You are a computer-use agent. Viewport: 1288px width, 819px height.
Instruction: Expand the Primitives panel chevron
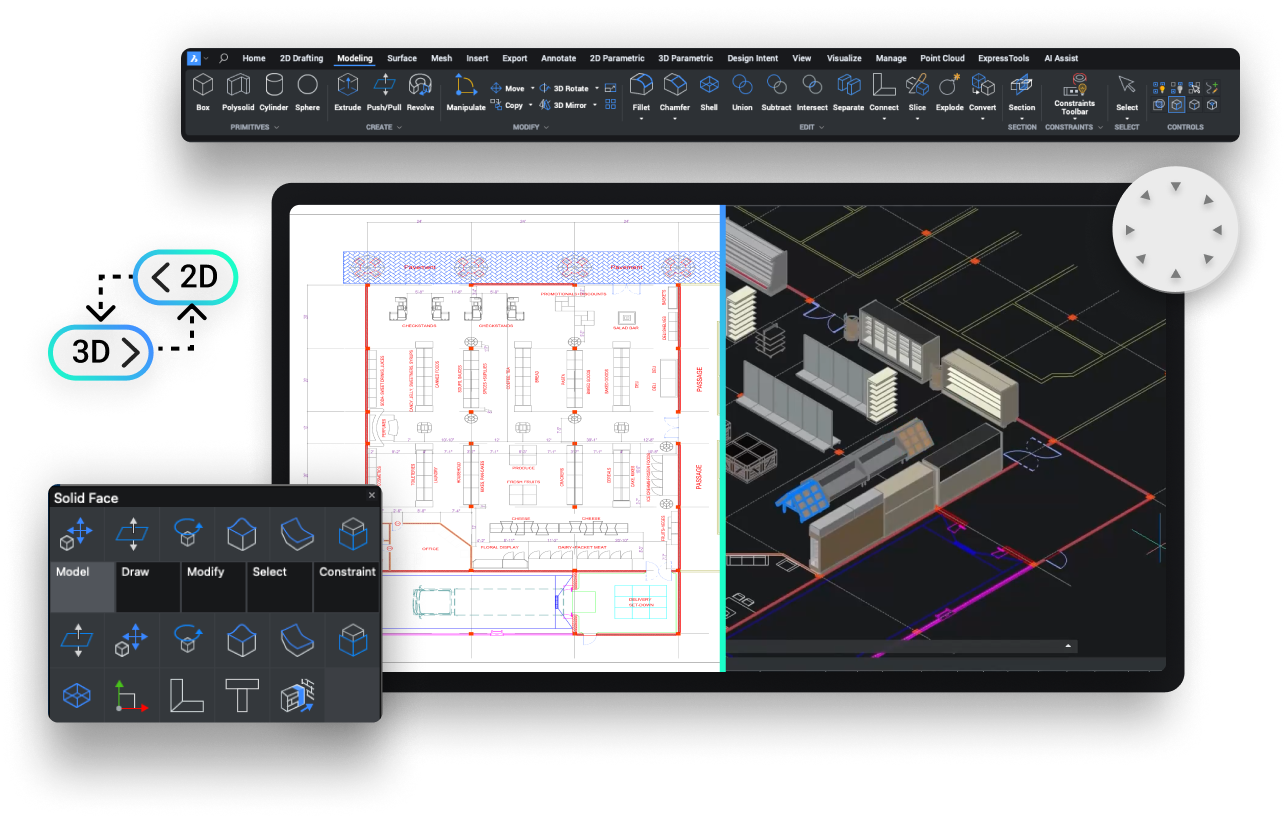pyautogui.click(x=277, y=128)
